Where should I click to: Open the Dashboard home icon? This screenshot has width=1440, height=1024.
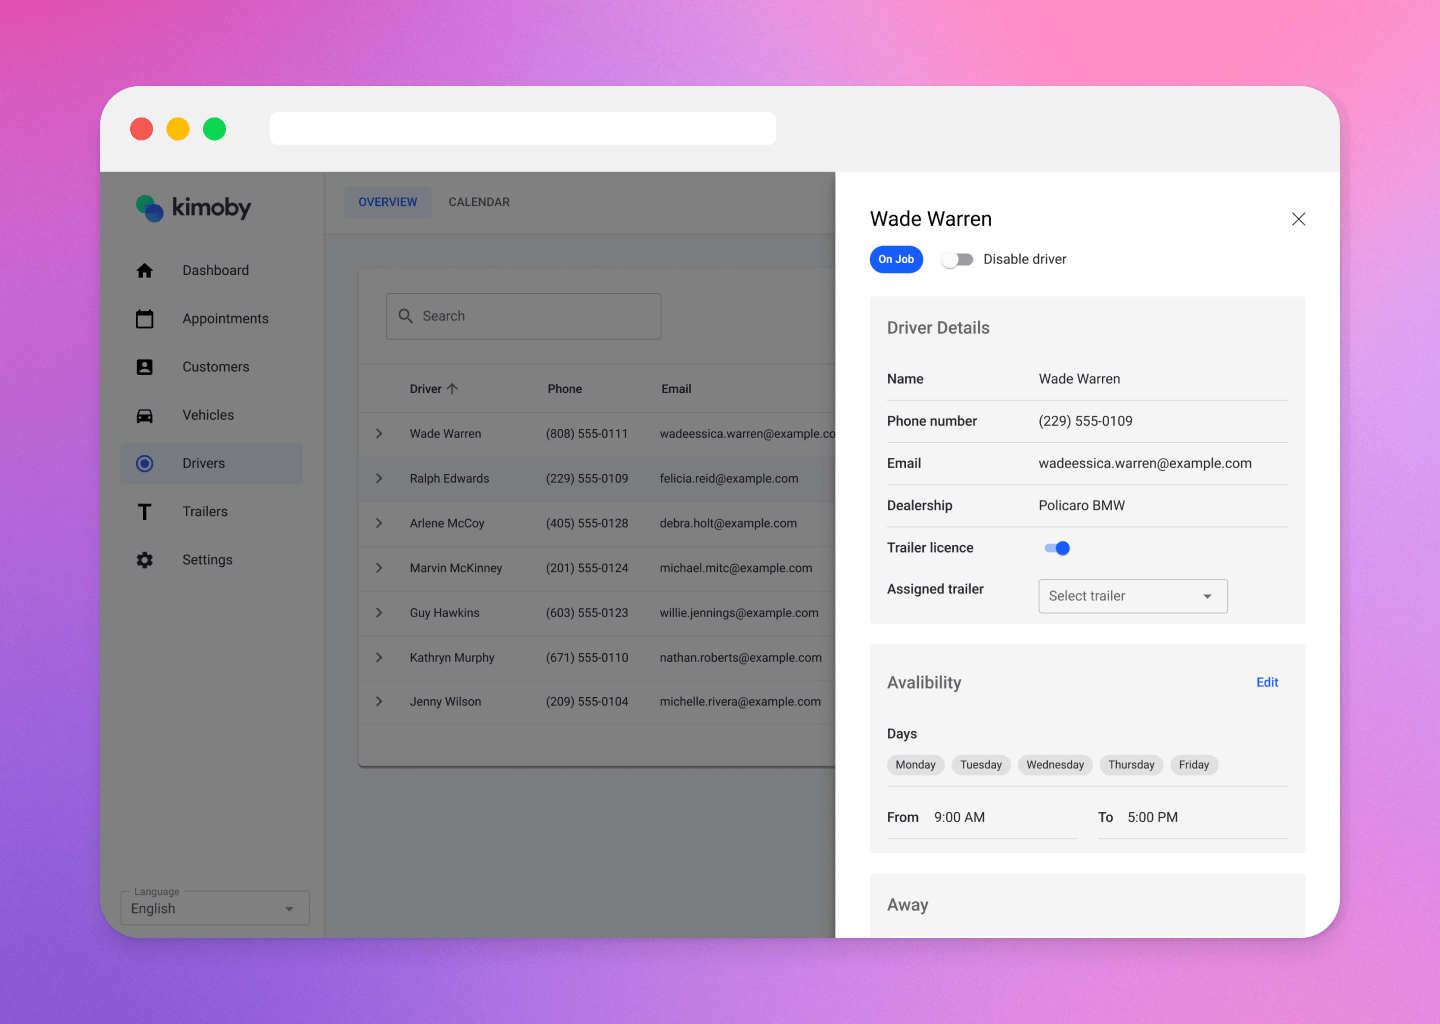(144, 270)
